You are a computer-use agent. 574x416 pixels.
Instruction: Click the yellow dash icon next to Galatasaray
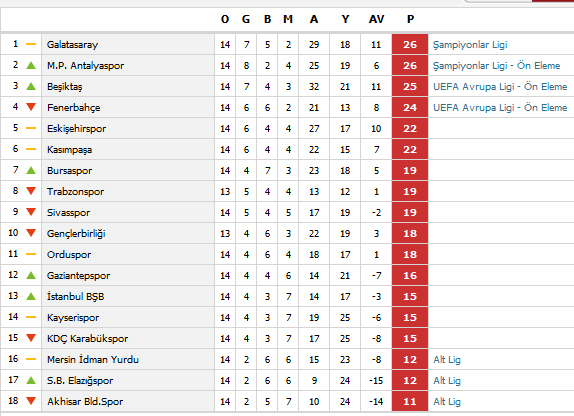(x=31, y=44)
